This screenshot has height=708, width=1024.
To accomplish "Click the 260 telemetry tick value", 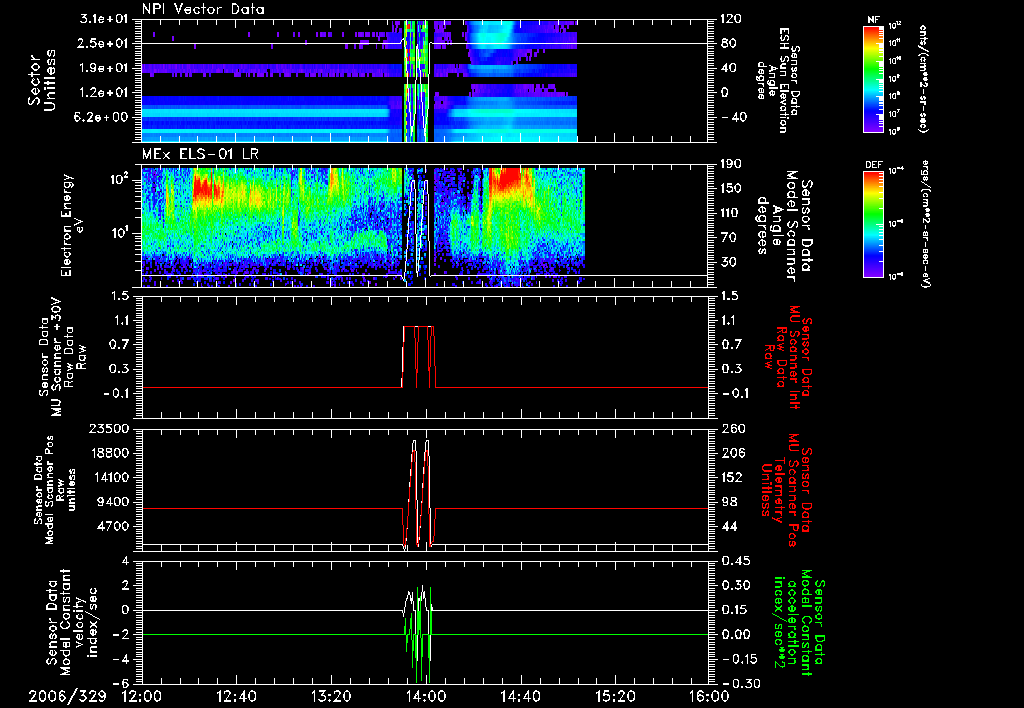I will (x=731, y=428).
